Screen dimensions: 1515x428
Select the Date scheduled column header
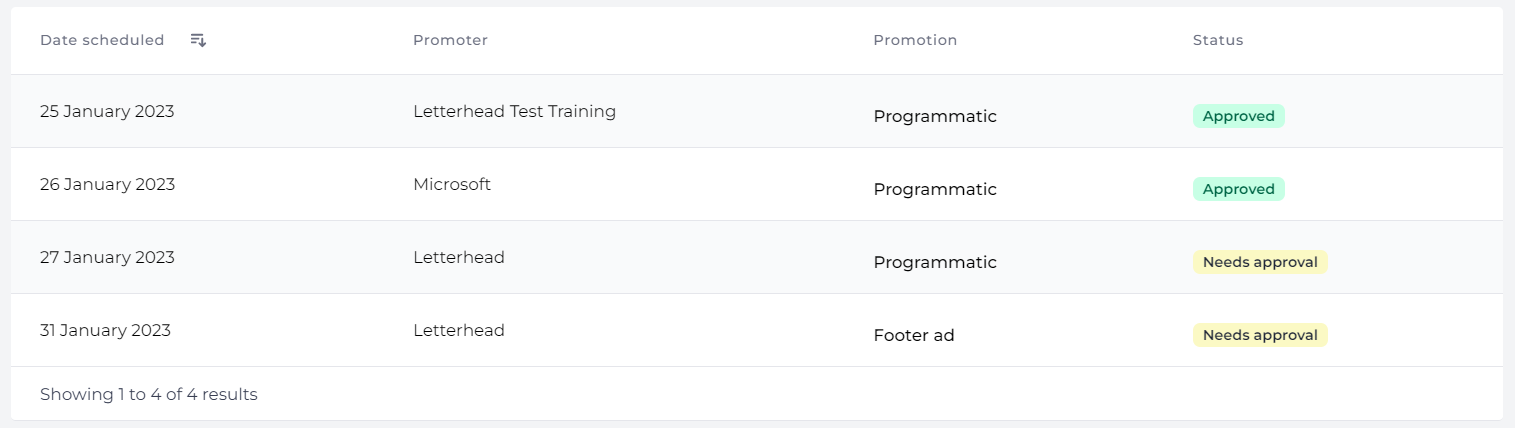102,40
